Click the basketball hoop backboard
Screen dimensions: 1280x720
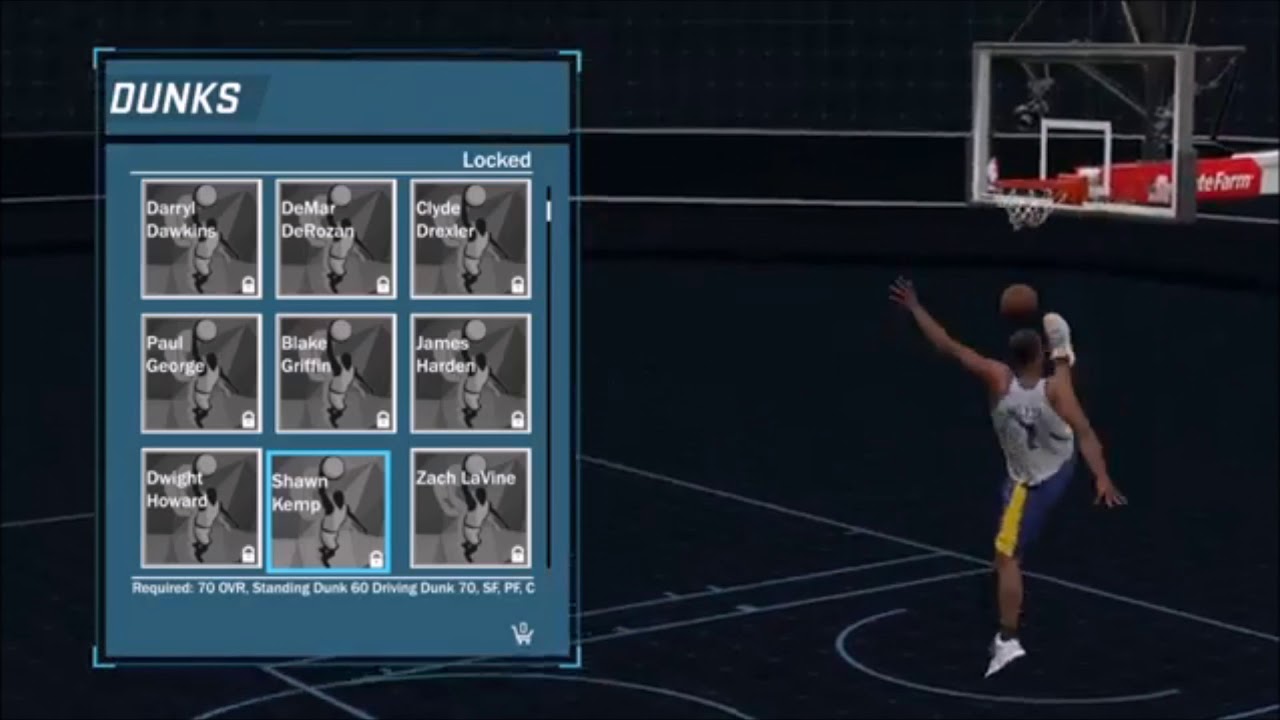coord(1083,130)
